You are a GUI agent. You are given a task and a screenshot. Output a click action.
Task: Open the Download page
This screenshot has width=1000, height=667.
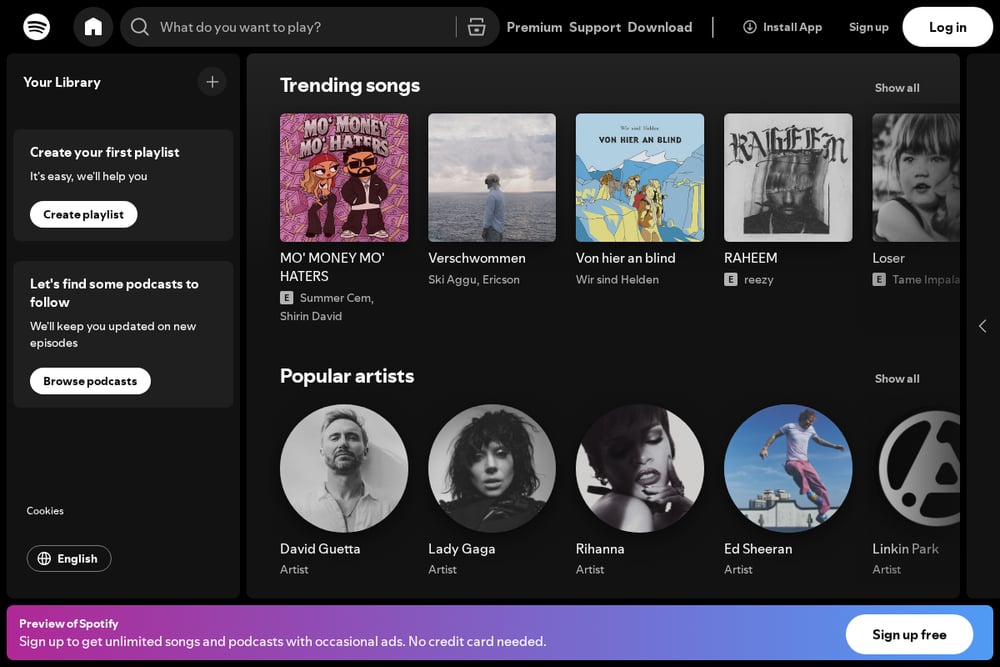[659, 27]
